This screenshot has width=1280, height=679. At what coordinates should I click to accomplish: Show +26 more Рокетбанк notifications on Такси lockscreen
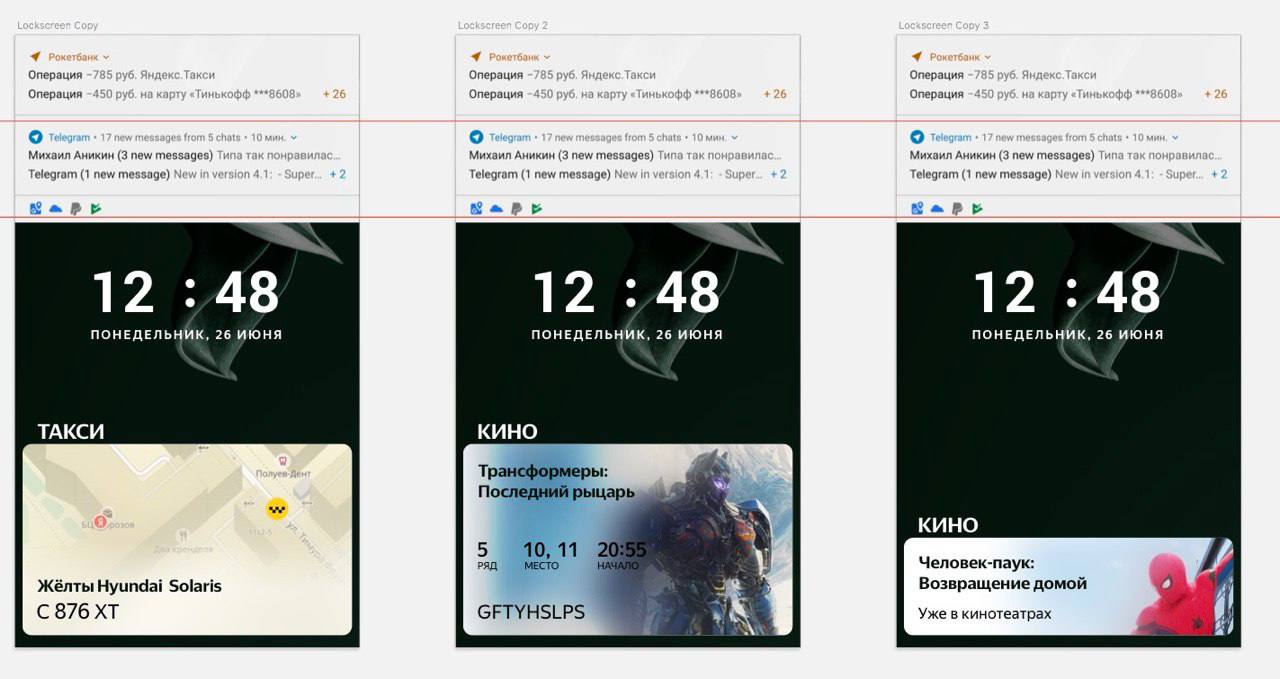334,94
